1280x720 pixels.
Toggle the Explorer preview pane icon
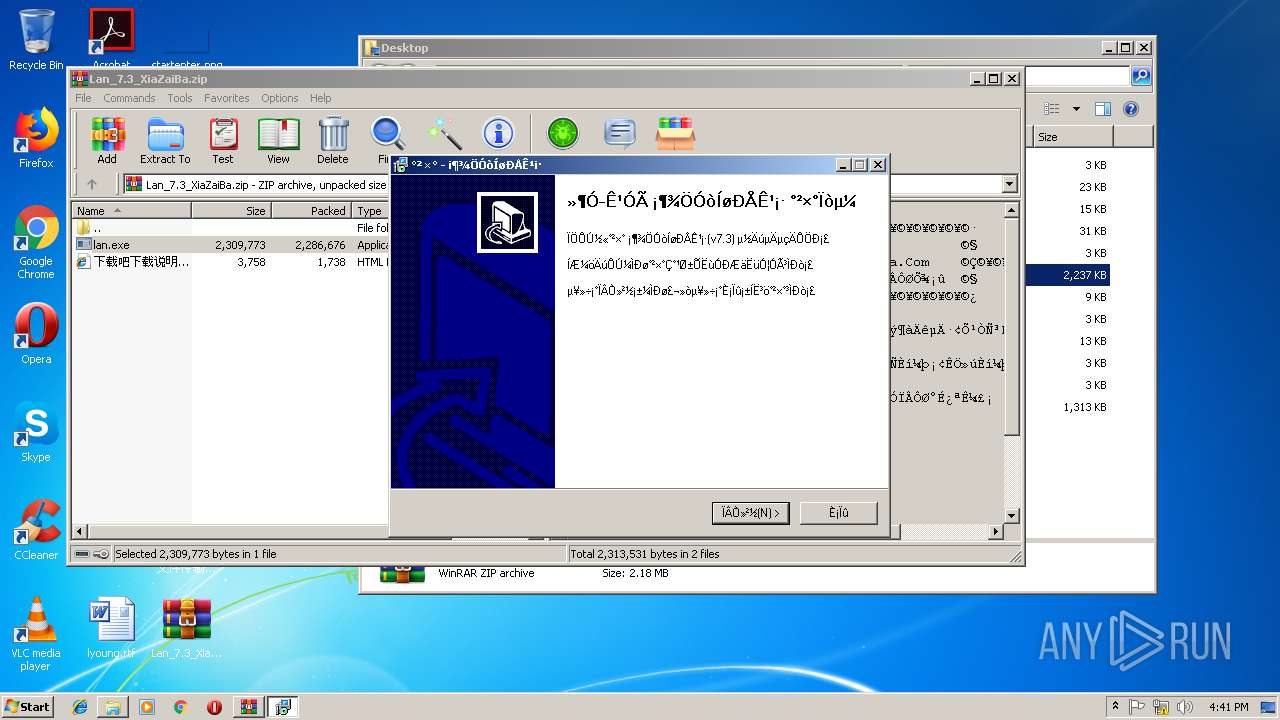(1103, 109)
